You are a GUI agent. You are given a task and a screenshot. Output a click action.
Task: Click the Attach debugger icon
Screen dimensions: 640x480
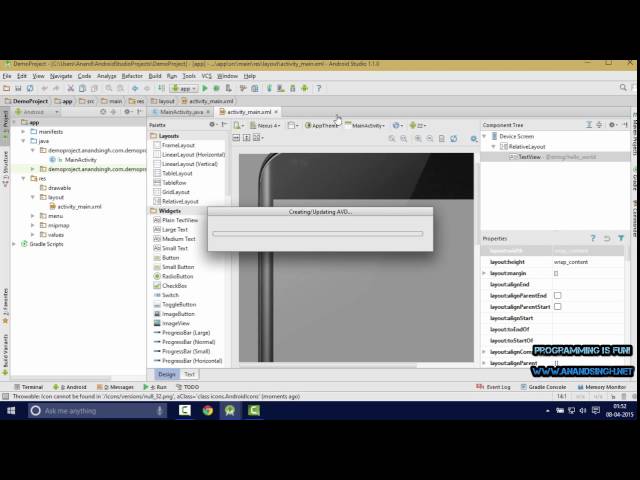click(x=229, y=88)
